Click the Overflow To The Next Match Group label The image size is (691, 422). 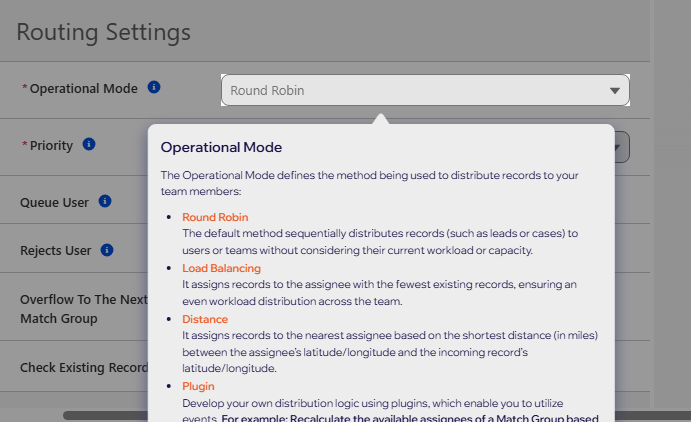84,309
